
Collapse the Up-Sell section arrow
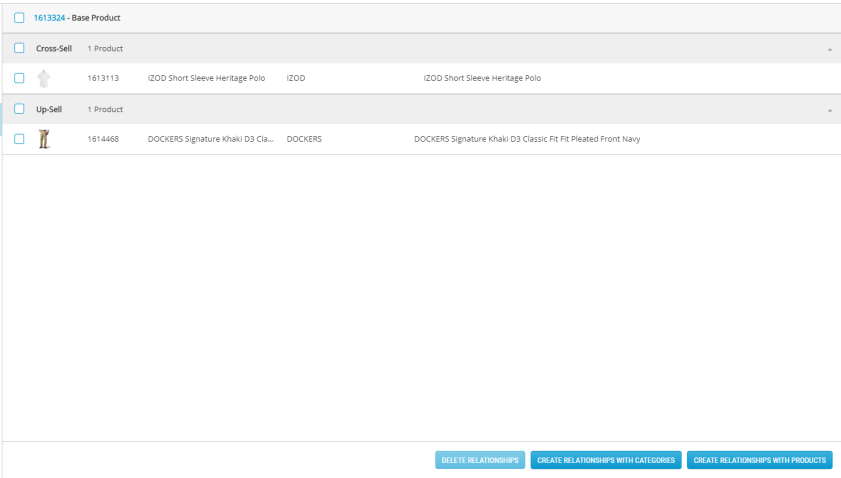click(829, 110)
